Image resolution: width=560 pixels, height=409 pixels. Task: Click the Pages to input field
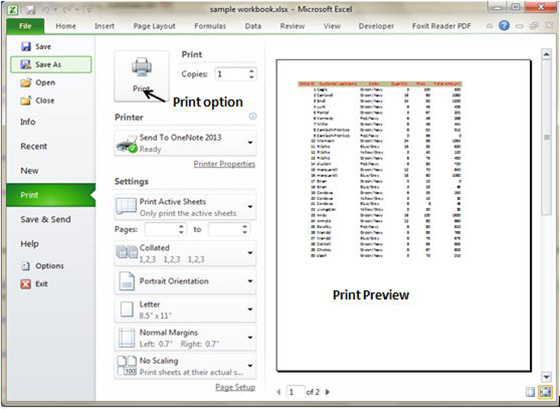[224, 229]
